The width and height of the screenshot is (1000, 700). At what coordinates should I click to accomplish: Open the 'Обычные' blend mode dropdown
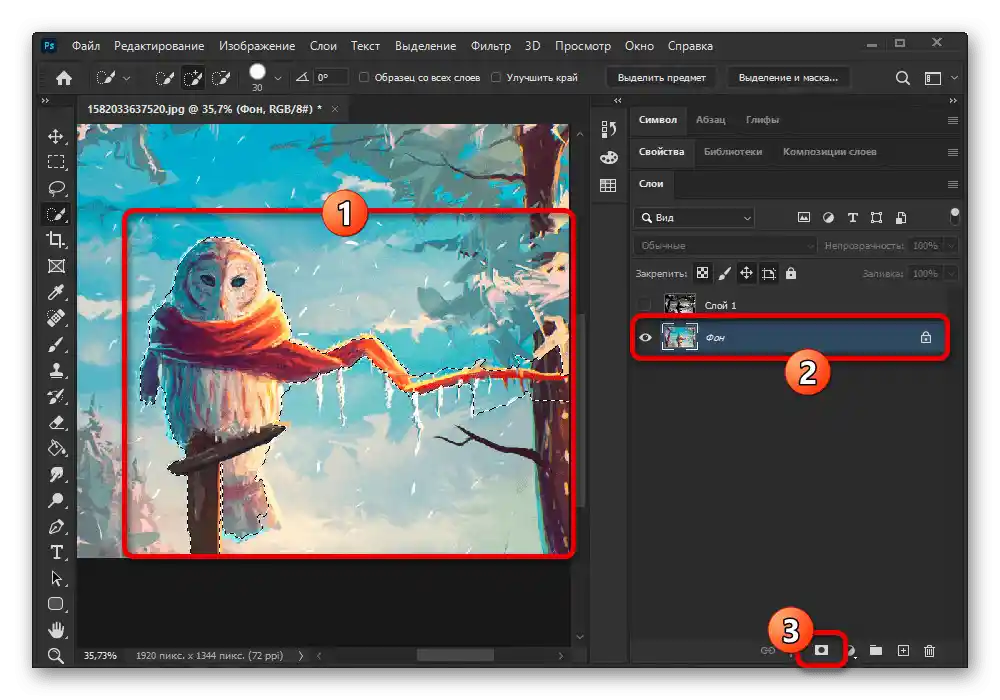coord(724,245)
